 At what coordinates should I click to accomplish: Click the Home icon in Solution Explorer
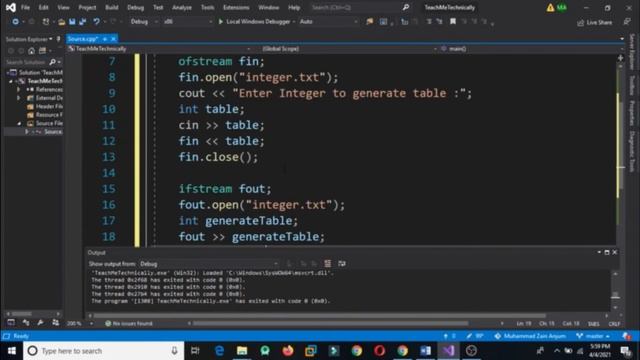(31, 51)
